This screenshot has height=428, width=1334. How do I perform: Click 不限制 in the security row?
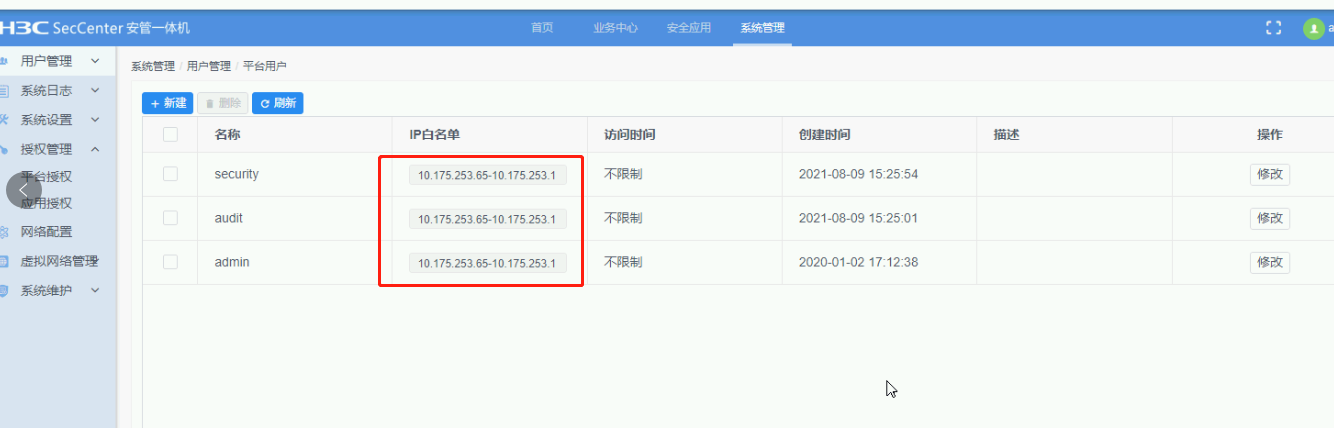coord(623,174)
